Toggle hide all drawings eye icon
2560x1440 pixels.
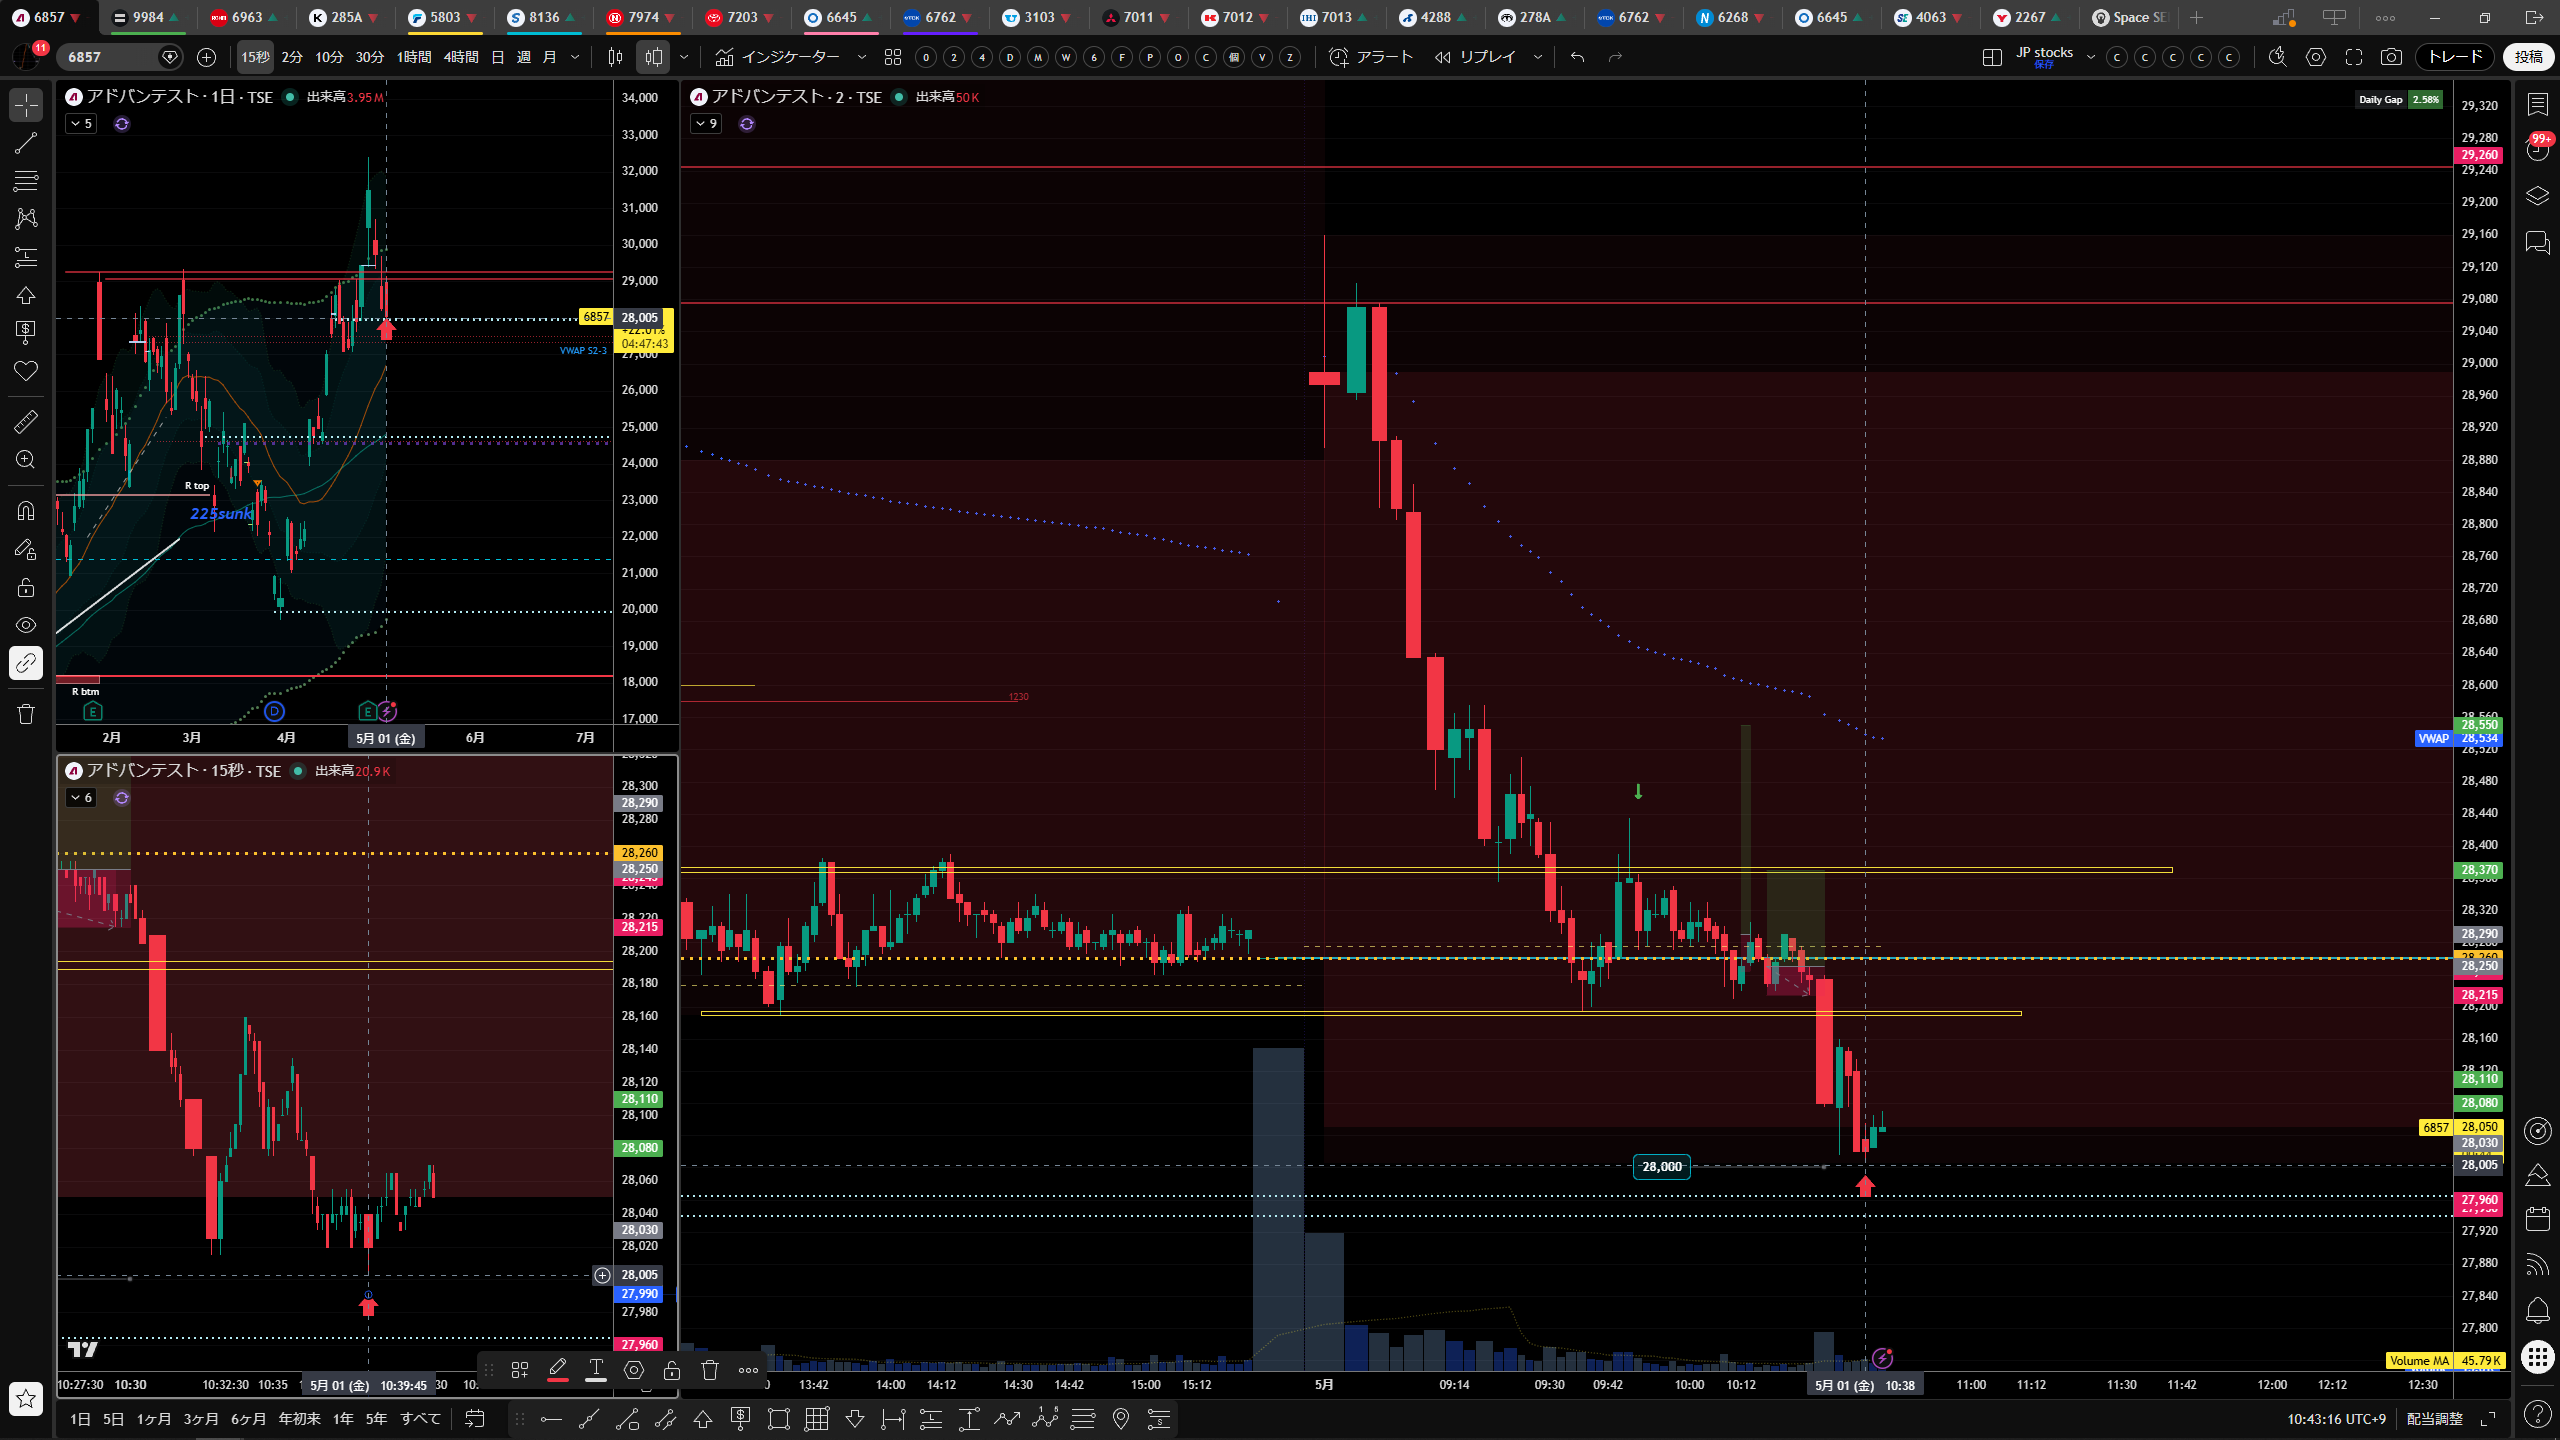(26, 625)
